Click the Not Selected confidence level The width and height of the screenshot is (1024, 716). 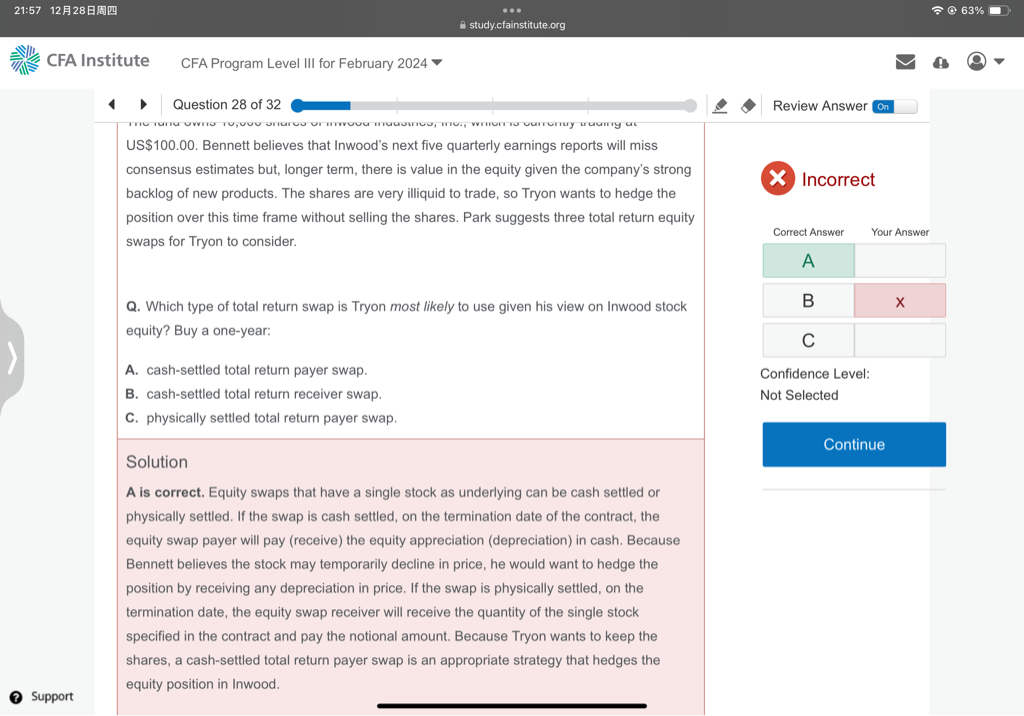click(799, 395)
